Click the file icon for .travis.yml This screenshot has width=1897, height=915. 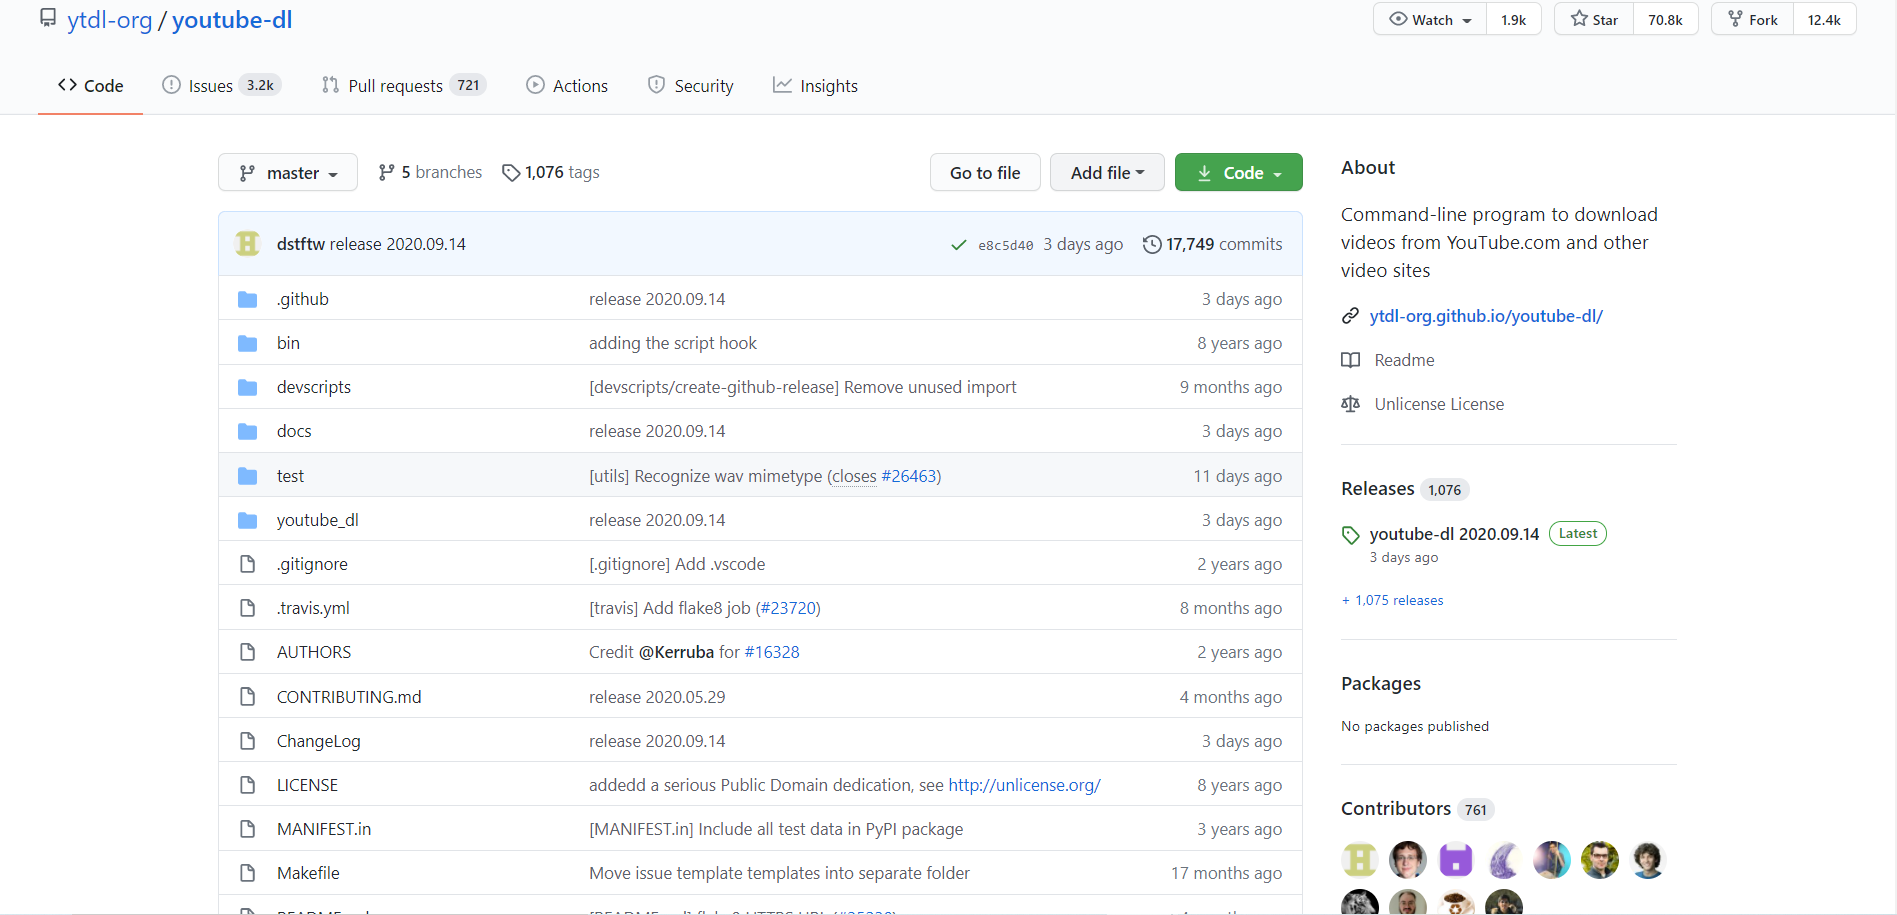(x=247, y=608)
